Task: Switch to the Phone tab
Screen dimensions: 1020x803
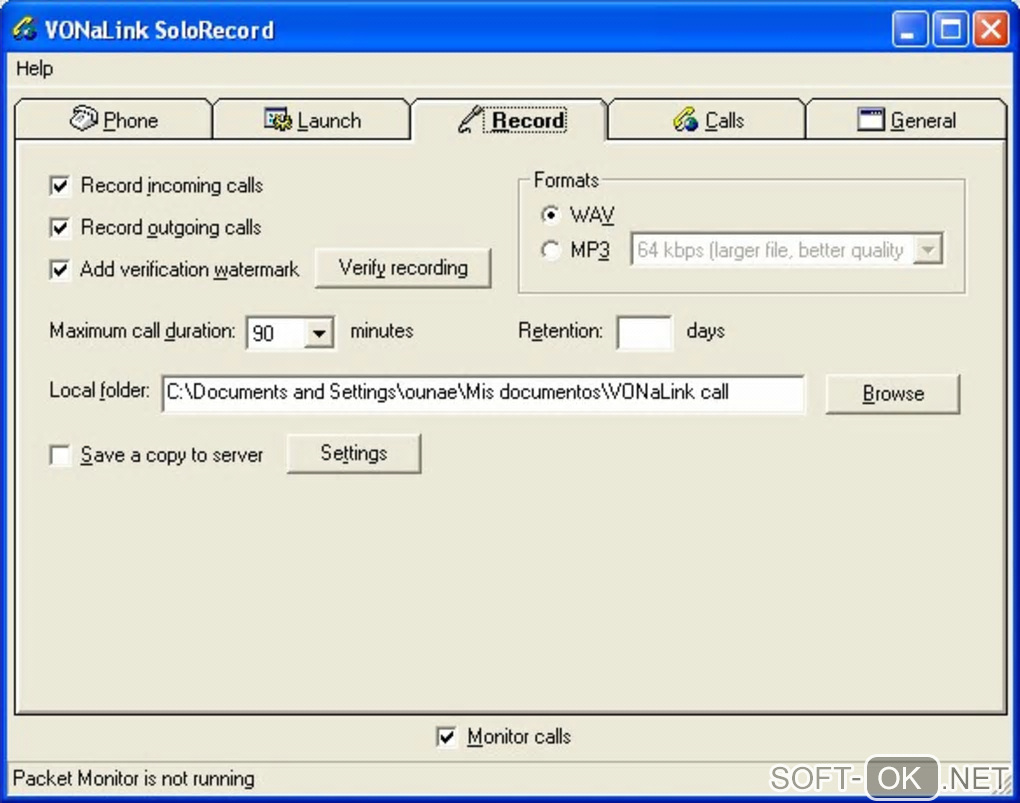Action: coord(114,120)
